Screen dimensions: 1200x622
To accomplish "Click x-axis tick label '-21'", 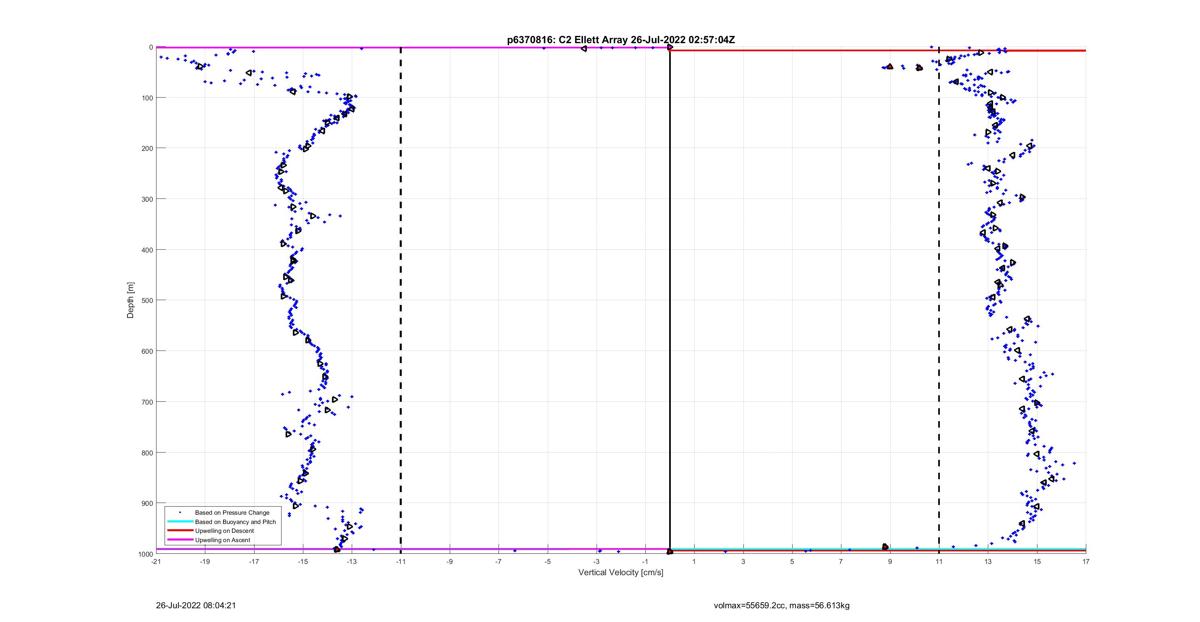I will click(156, 561).
